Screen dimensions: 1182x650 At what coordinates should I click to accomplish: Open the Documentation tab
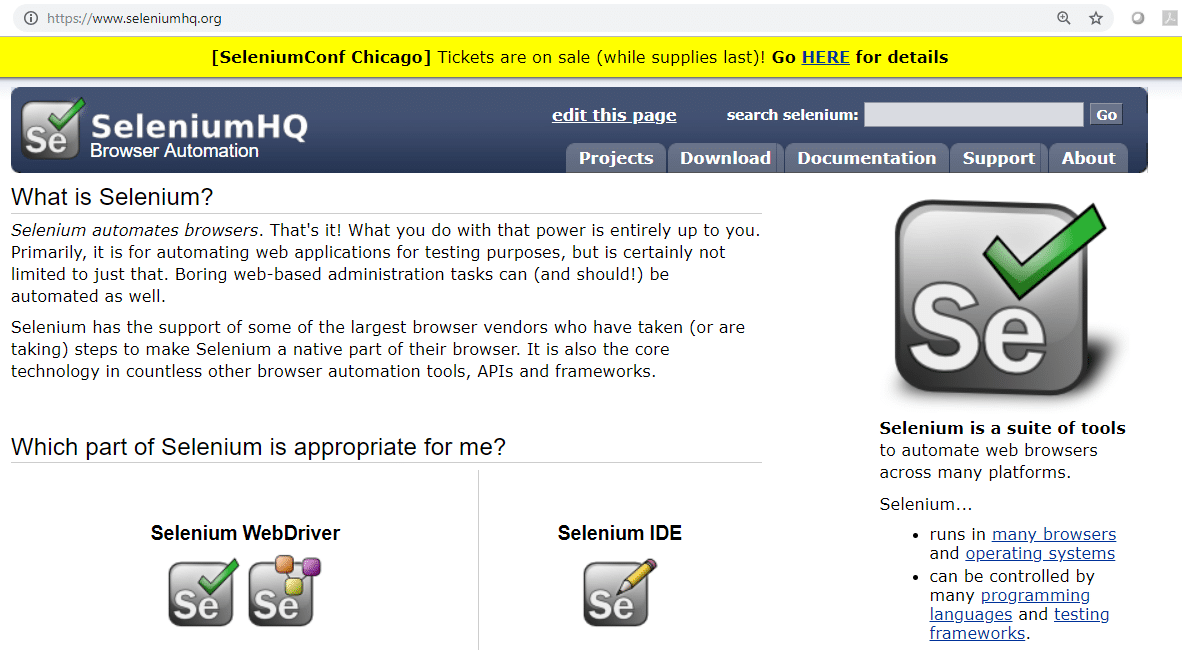tap(866, 158)
